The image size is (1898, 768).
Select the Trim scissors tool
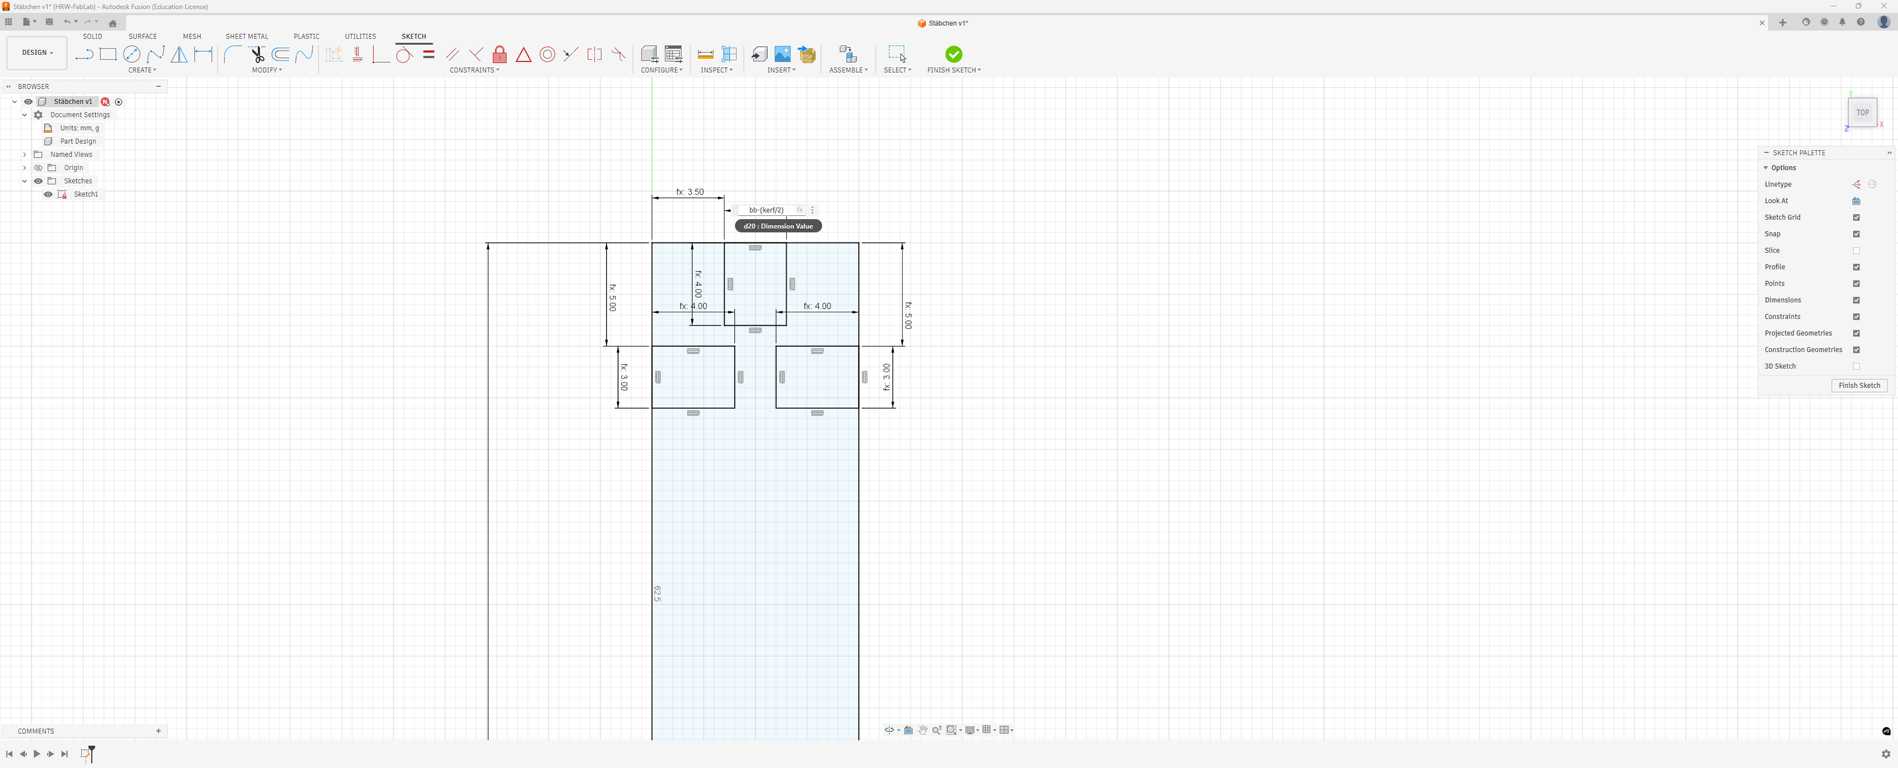coord(257,55)
